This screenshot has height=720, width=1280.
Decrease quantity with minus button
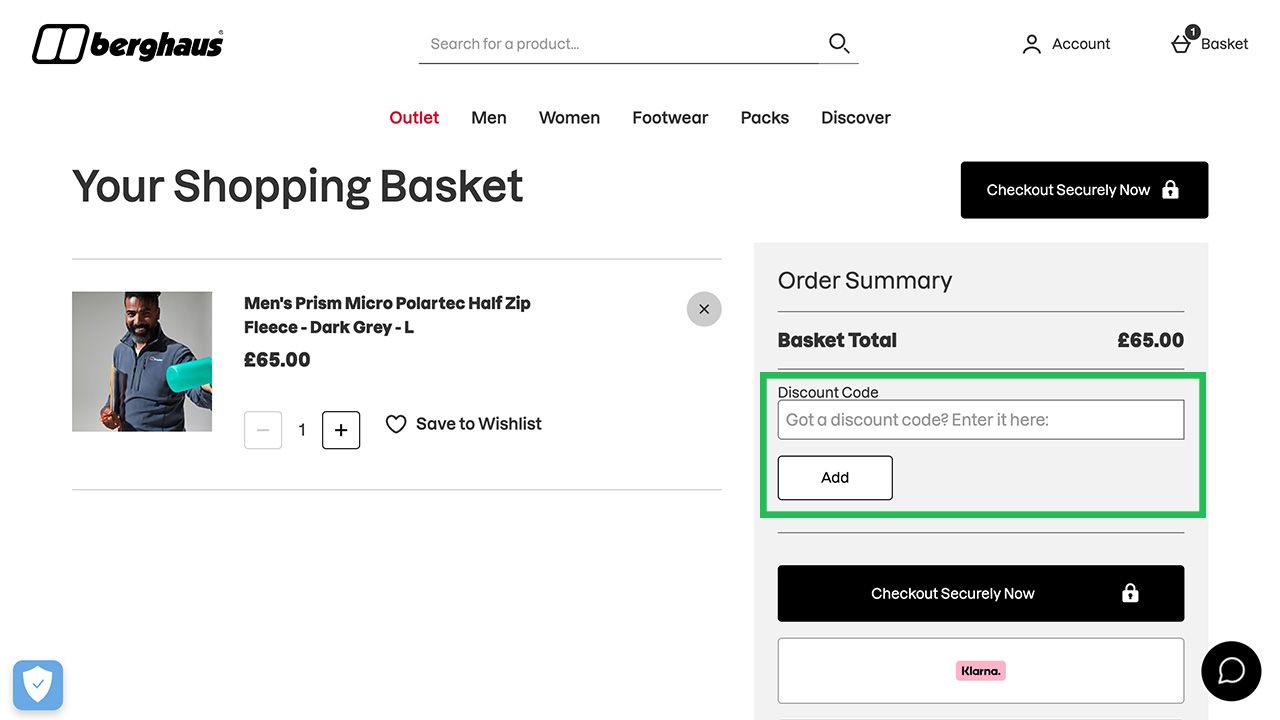tap(263, 430)
